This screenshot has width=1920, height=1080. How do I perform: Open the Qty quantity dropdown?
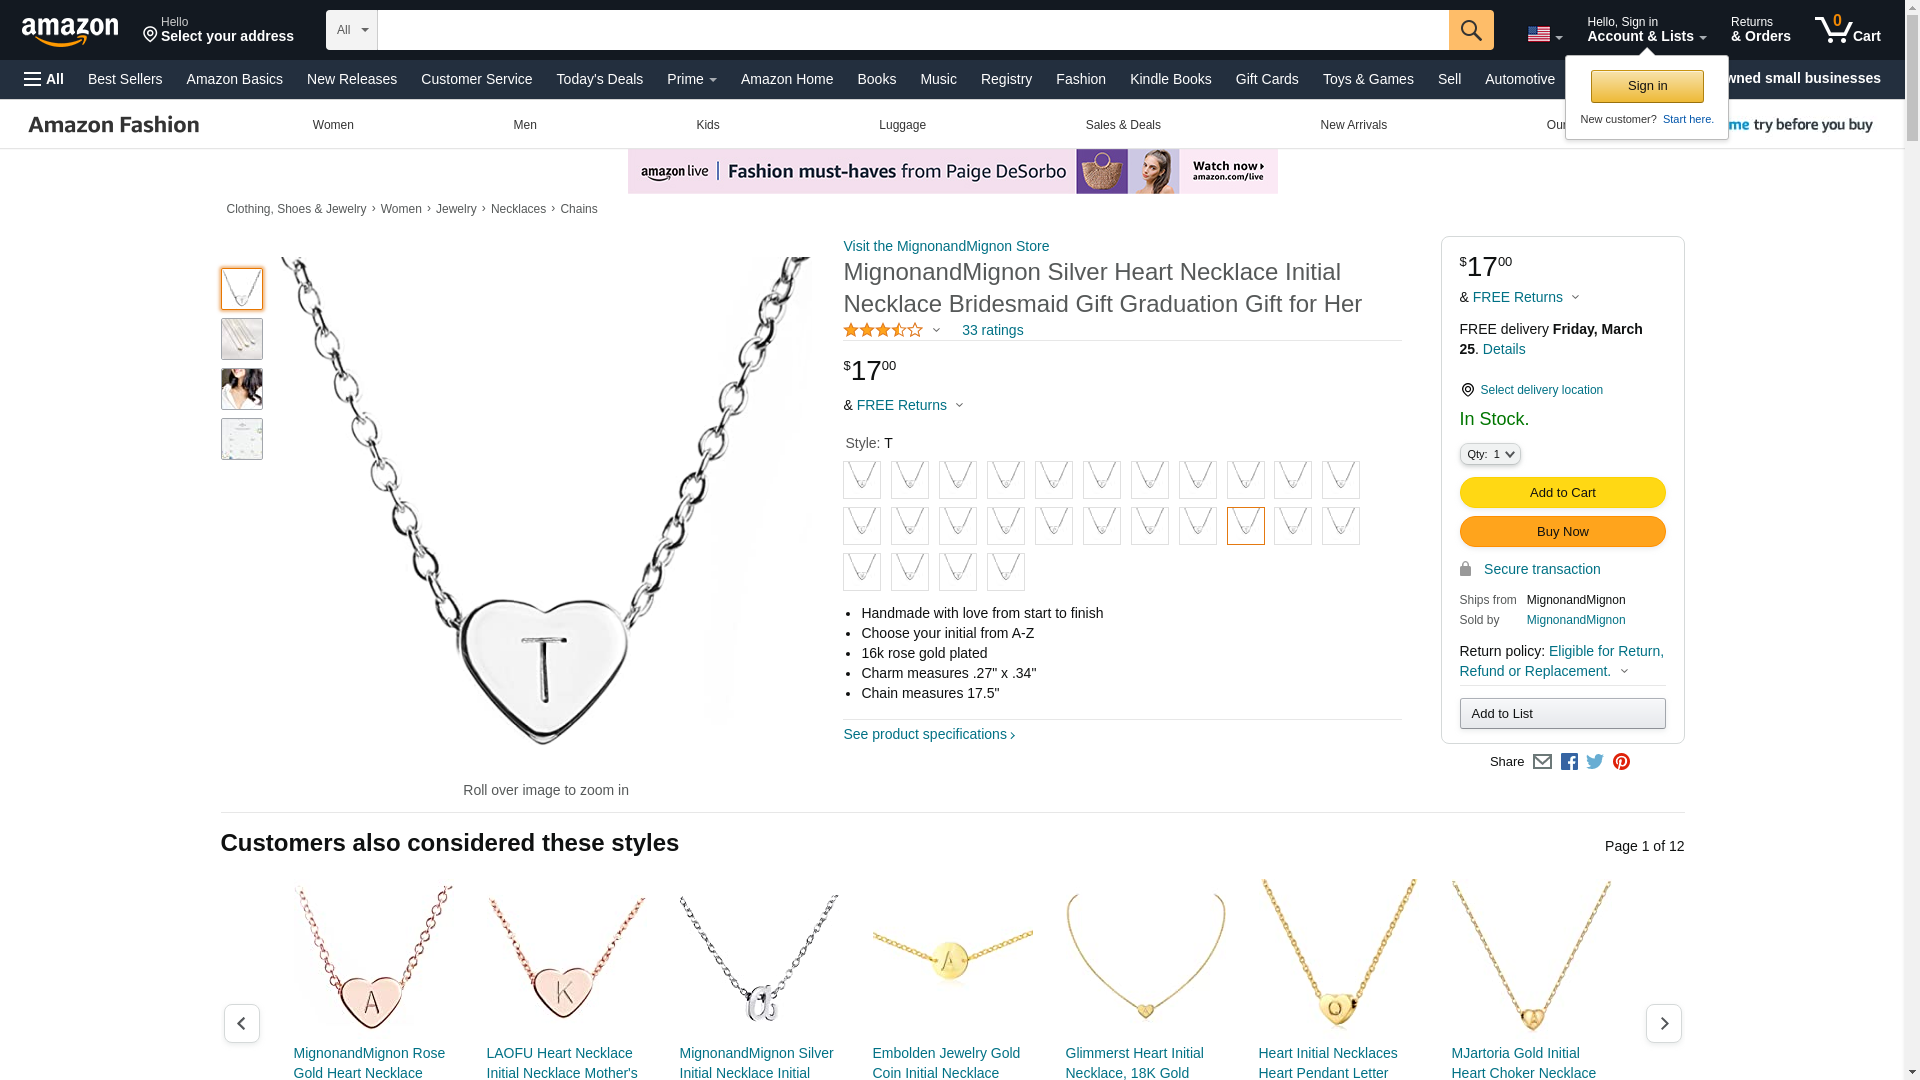[1489, 454]
